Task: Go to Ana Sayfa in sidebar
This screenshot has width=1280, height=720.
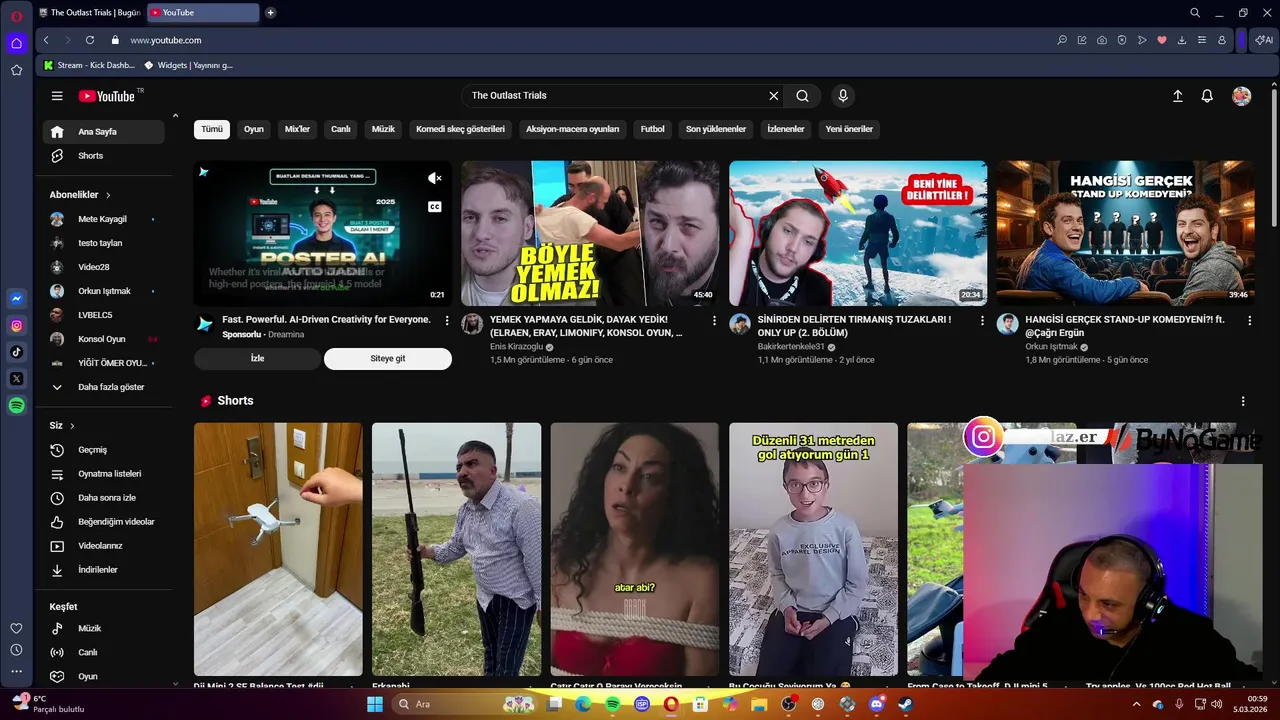Action: click(x=103, y=132)
